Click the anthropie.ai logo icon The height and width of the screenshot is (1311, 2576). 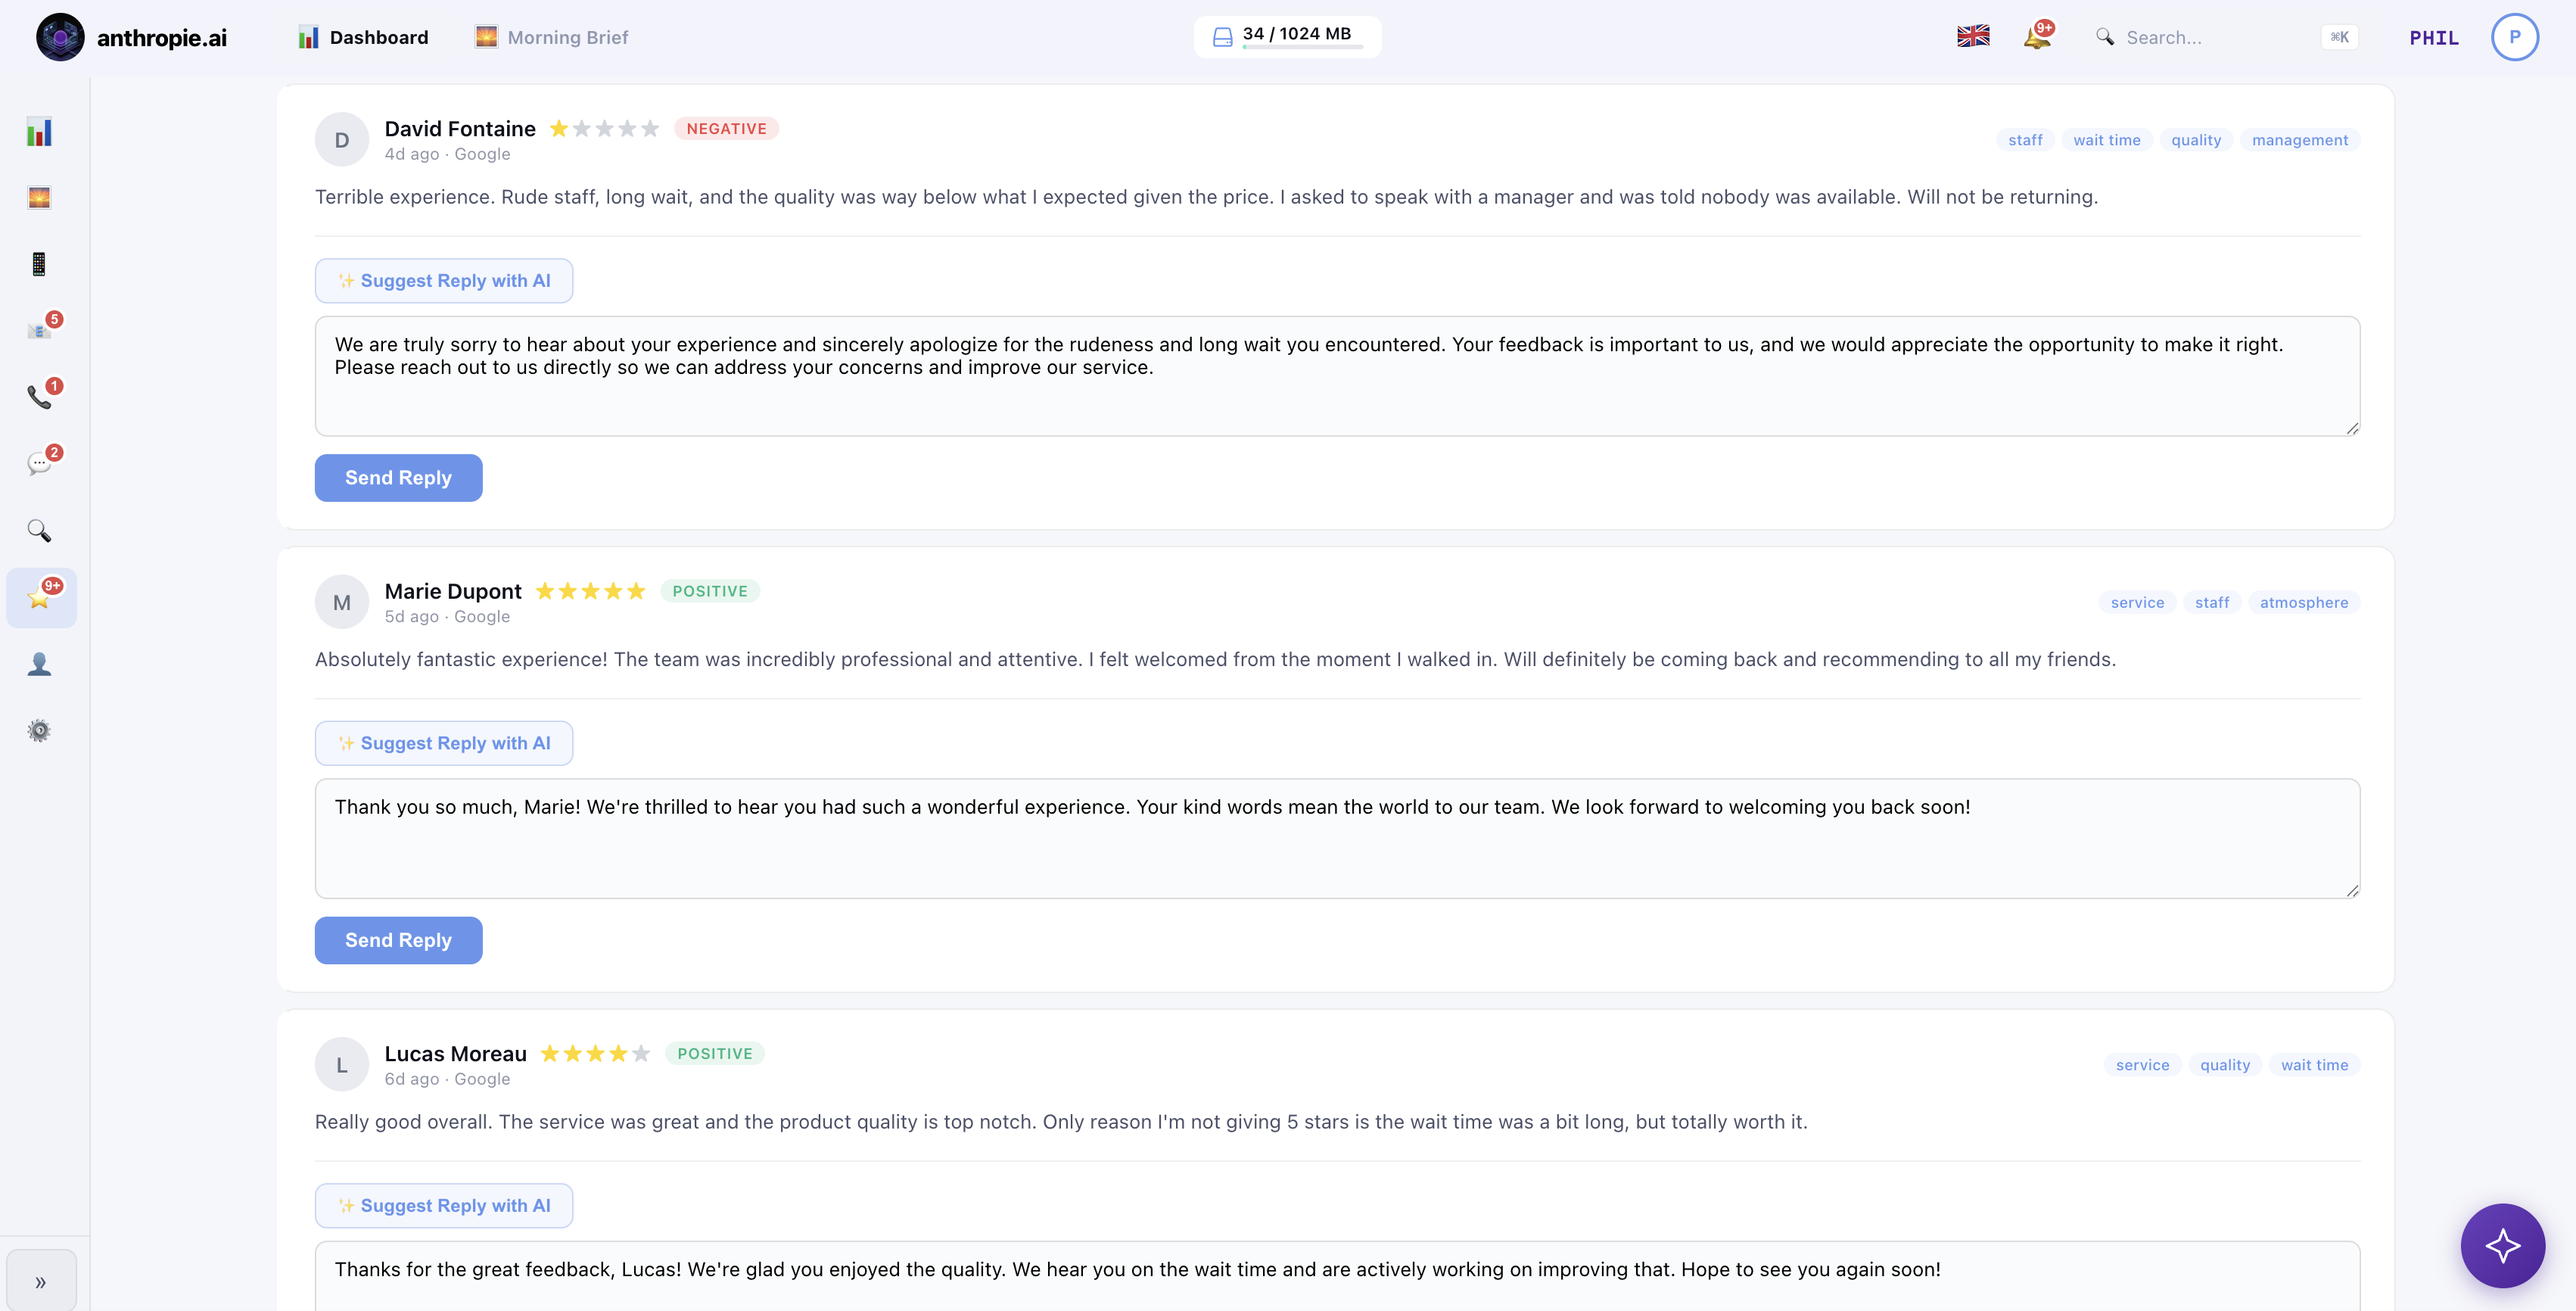click(x=60, y=37)
